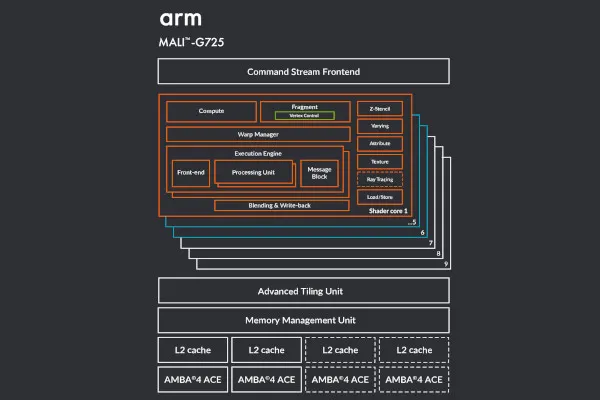Click the Processing Unit box
This screenshot has height=400, width=600.
click(254, 173)
